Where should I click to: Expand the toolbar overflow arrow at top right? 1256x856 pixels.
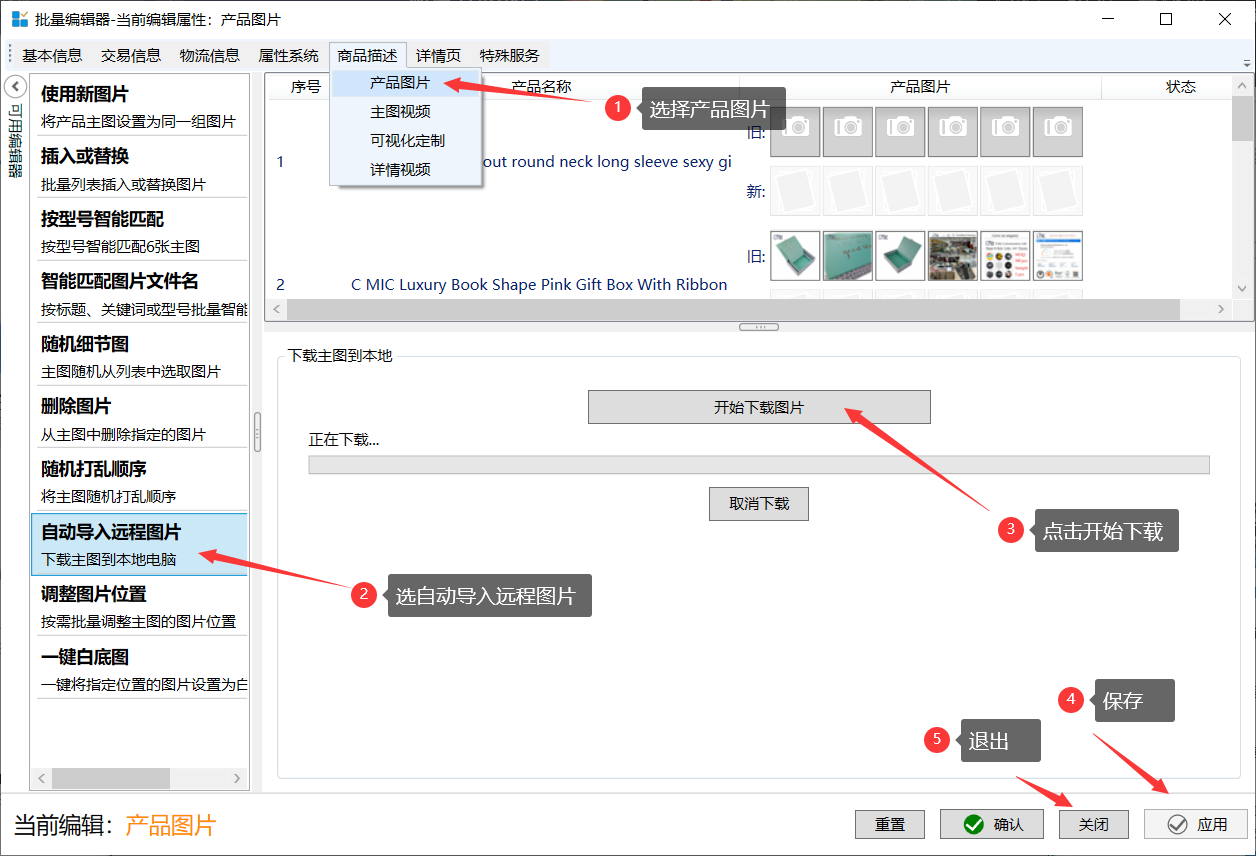coord(1246,62)
